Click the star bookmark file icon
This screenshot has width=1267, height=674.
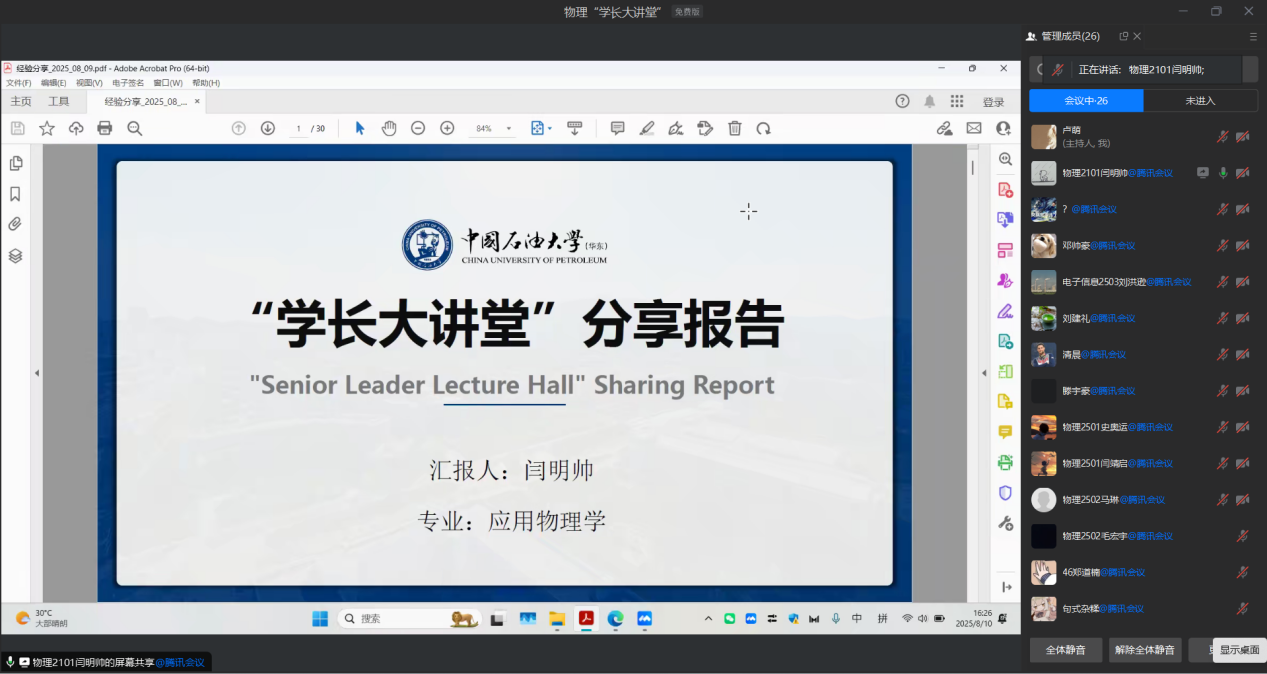tap(47, 128)
